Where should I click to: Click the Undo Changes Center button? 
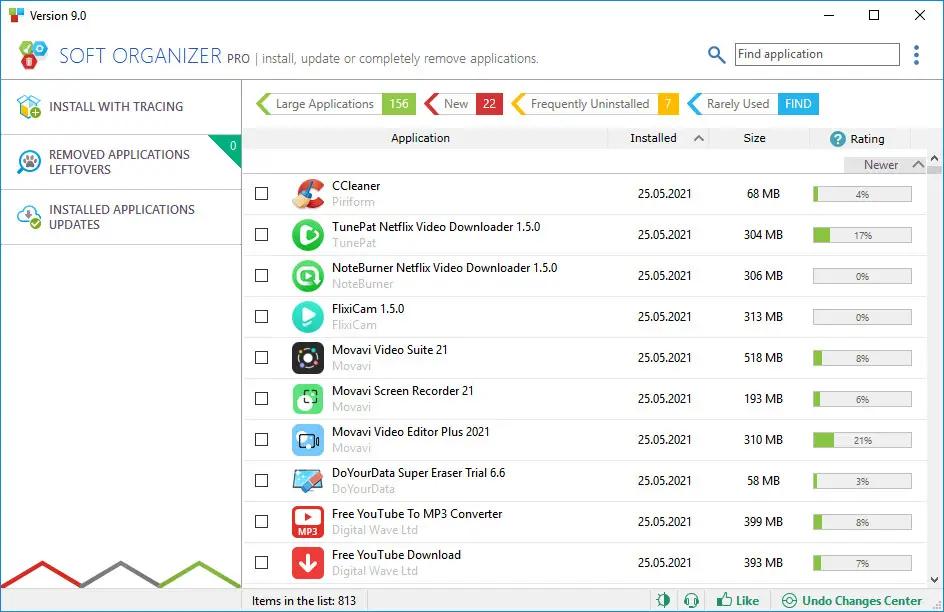[851, 601]
